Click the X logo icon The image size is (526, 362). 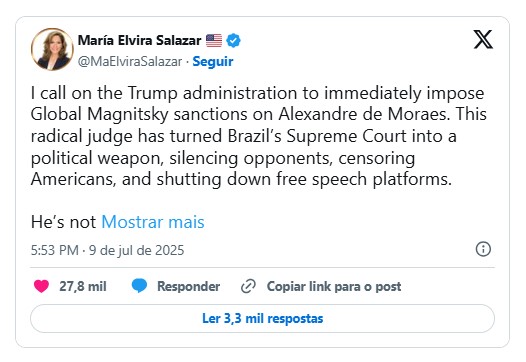point(483,39)
